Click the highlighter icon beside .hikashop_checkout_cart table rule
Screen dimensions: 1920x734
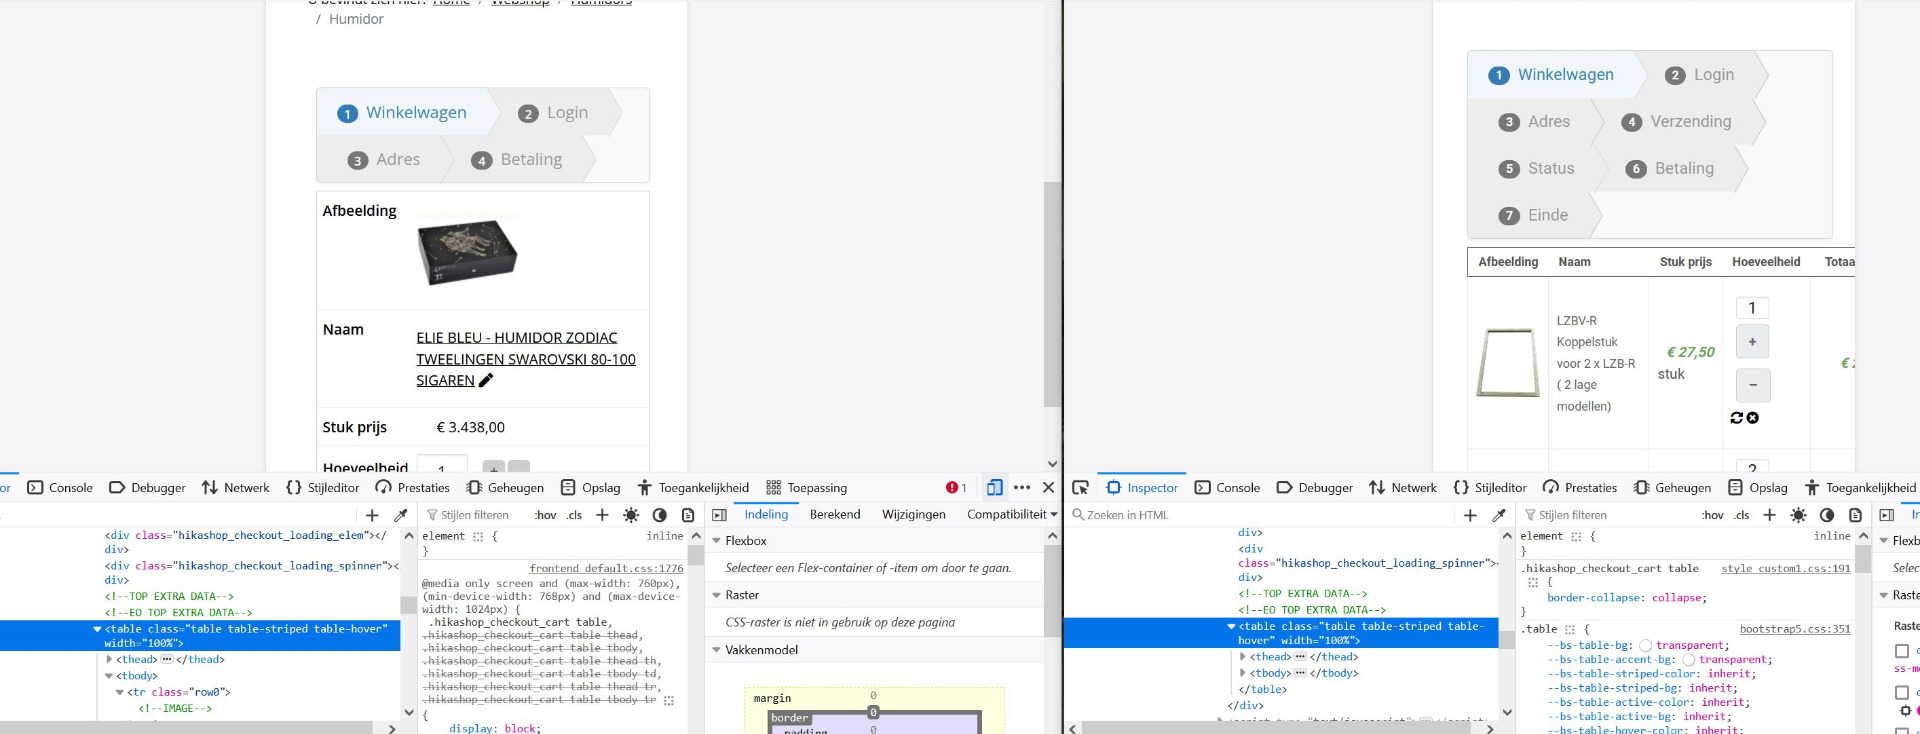(1533, 582)
